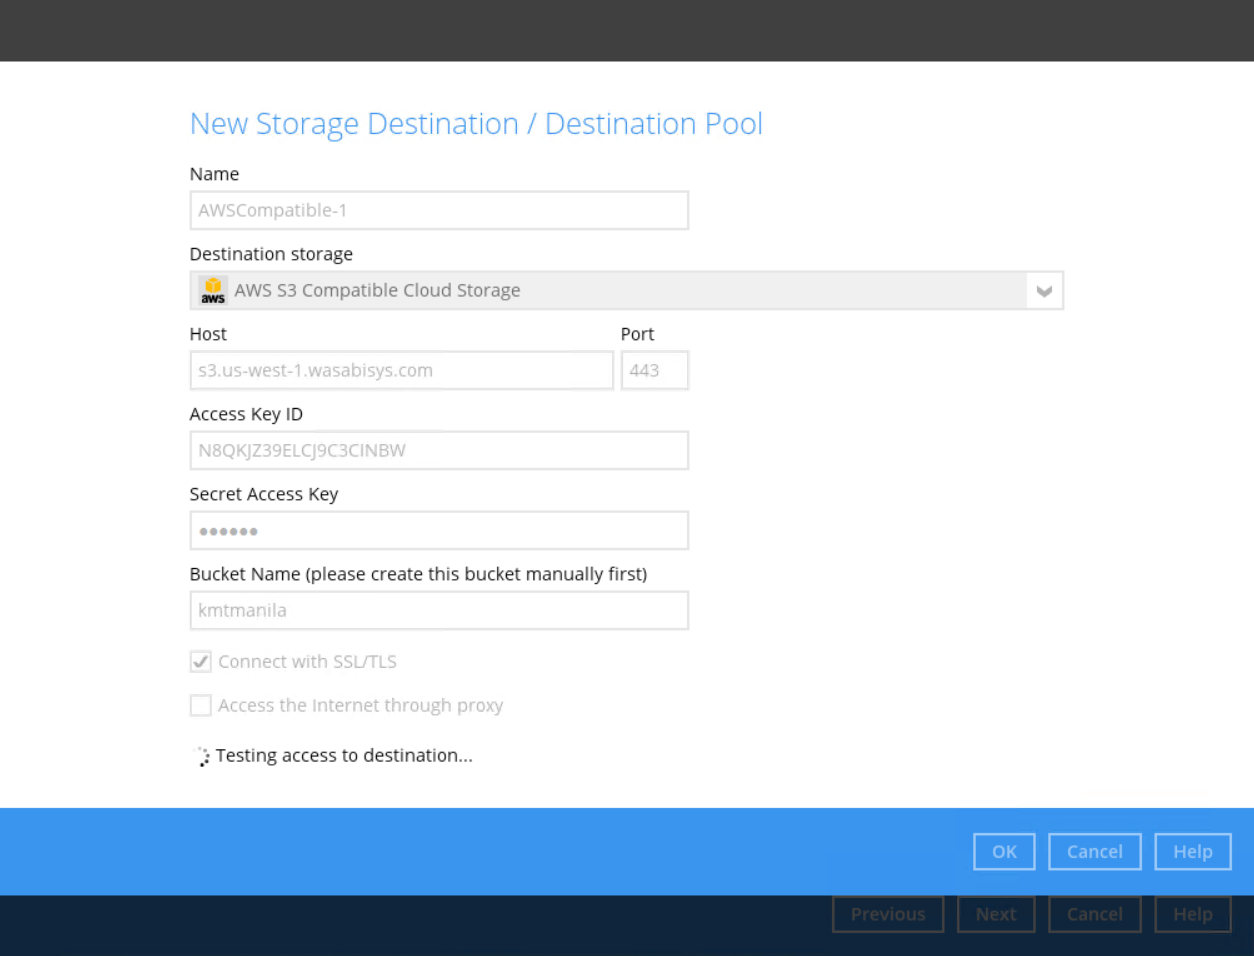Open Help in the dark bottom footer

coord(1192,914)
